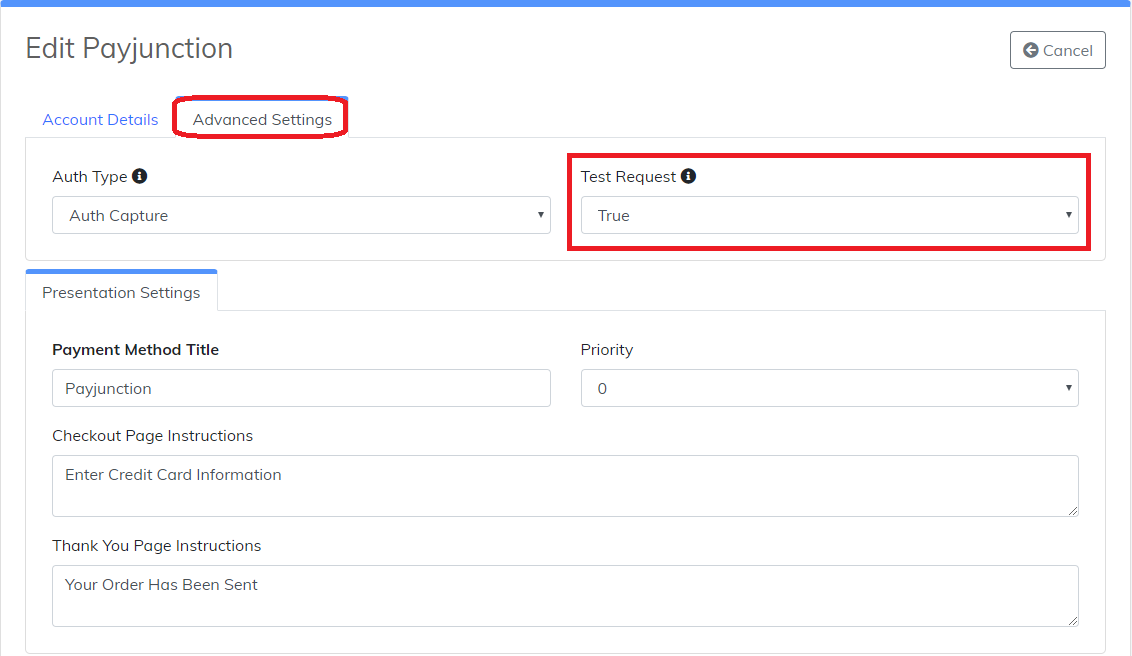
Task: Click the Payment Method Title label
Action: point(136,350)
